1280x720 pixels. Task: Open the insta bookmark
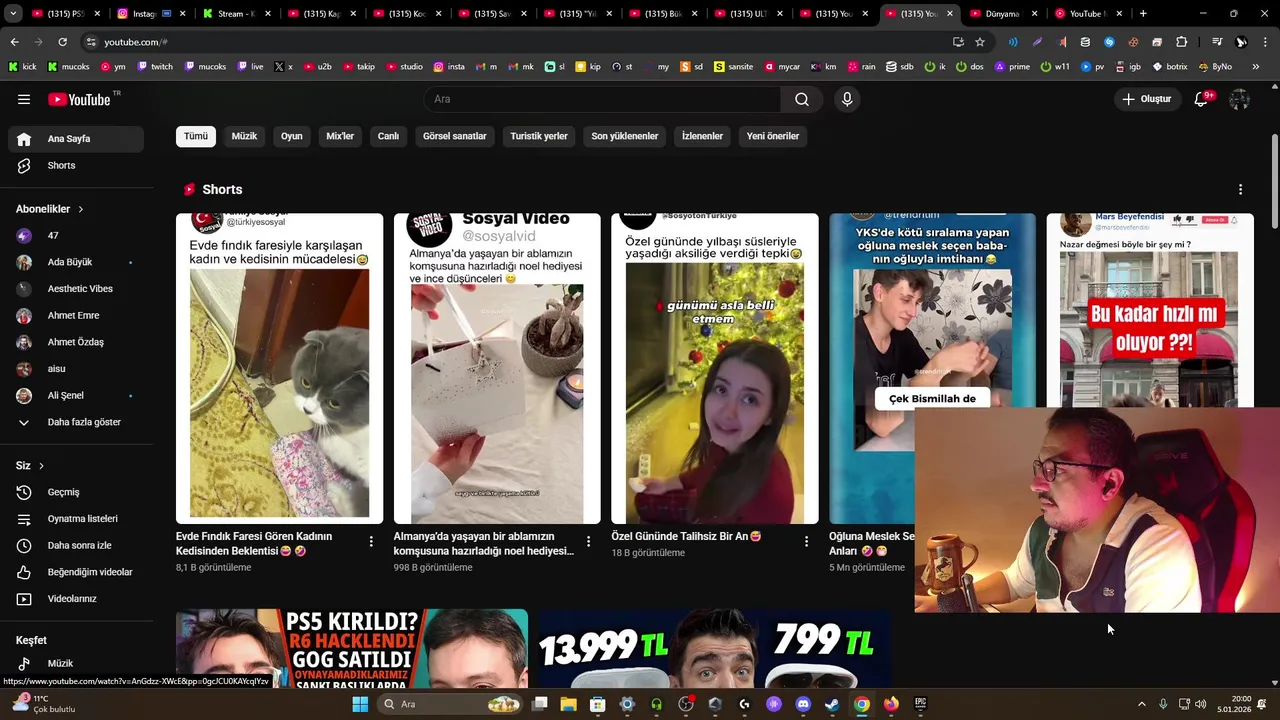[449, 67]
